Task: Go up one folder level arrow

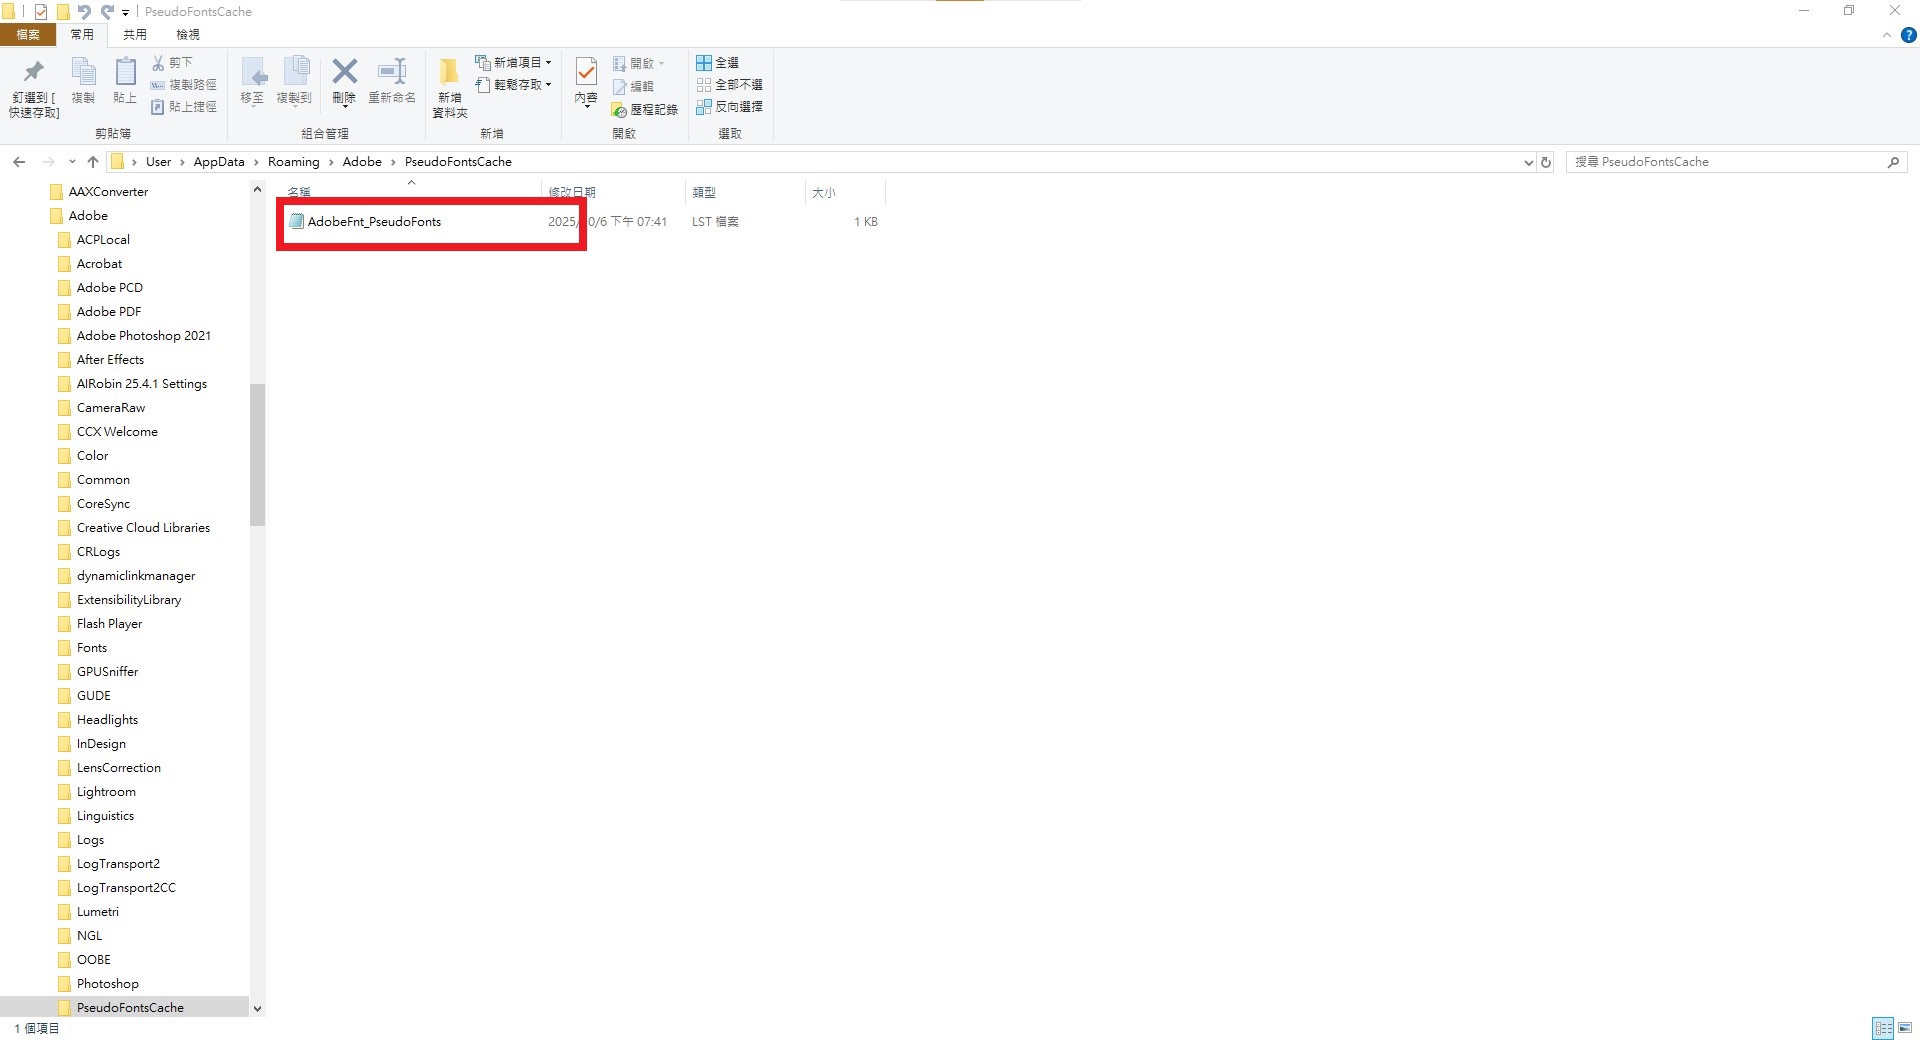Action: pyautogui.click(x=93, y=162)
